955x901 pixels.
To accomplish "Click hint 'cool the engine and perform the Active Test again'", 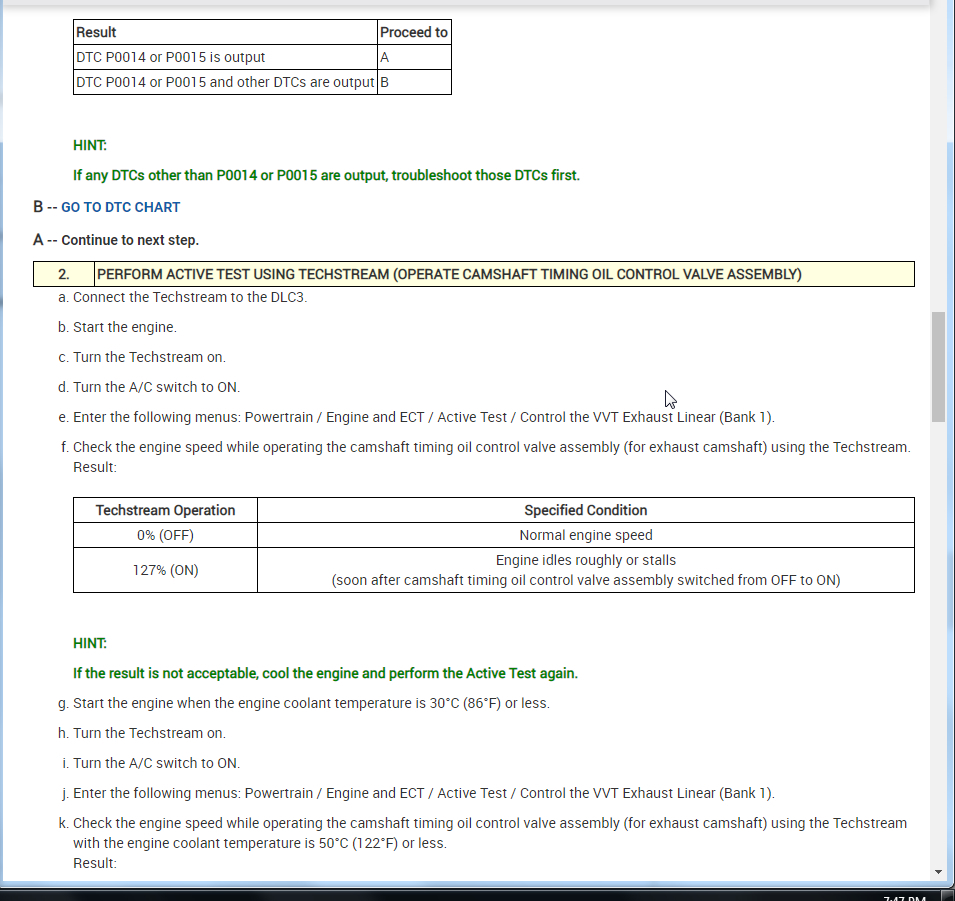I will point(325,673).
